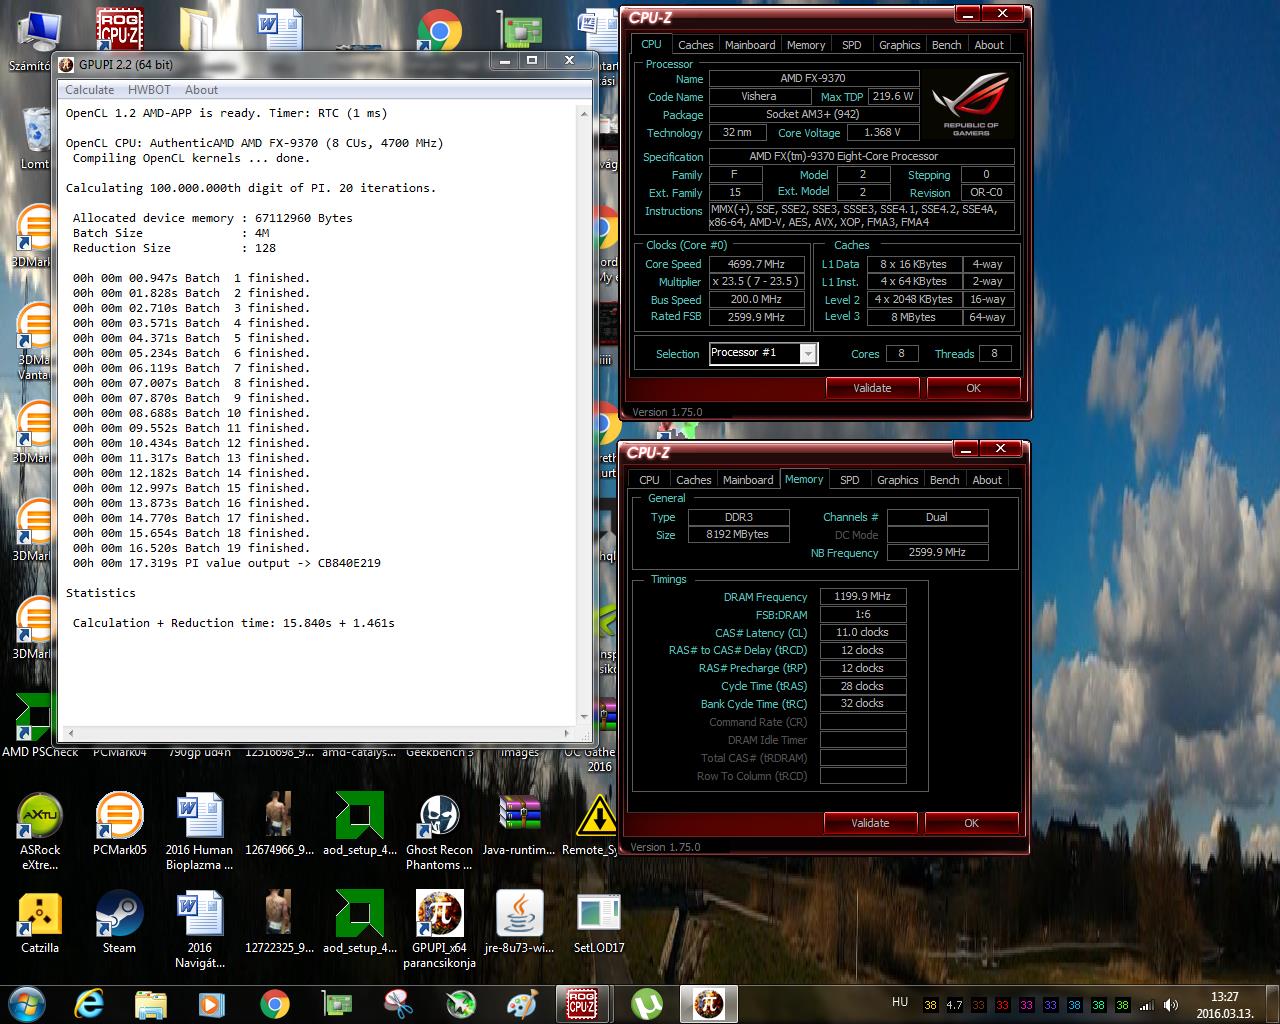
Task: Click the Core Speed value 4699.7 MHz
Action: point(756,264)
